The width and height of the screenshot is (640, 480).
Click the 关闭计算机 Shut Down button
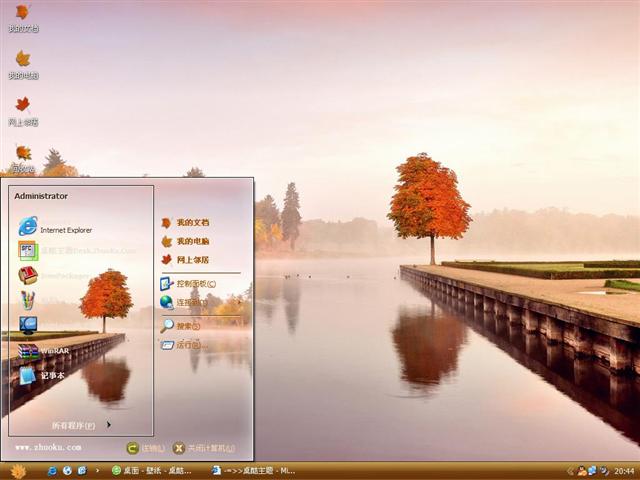(204, 448)
